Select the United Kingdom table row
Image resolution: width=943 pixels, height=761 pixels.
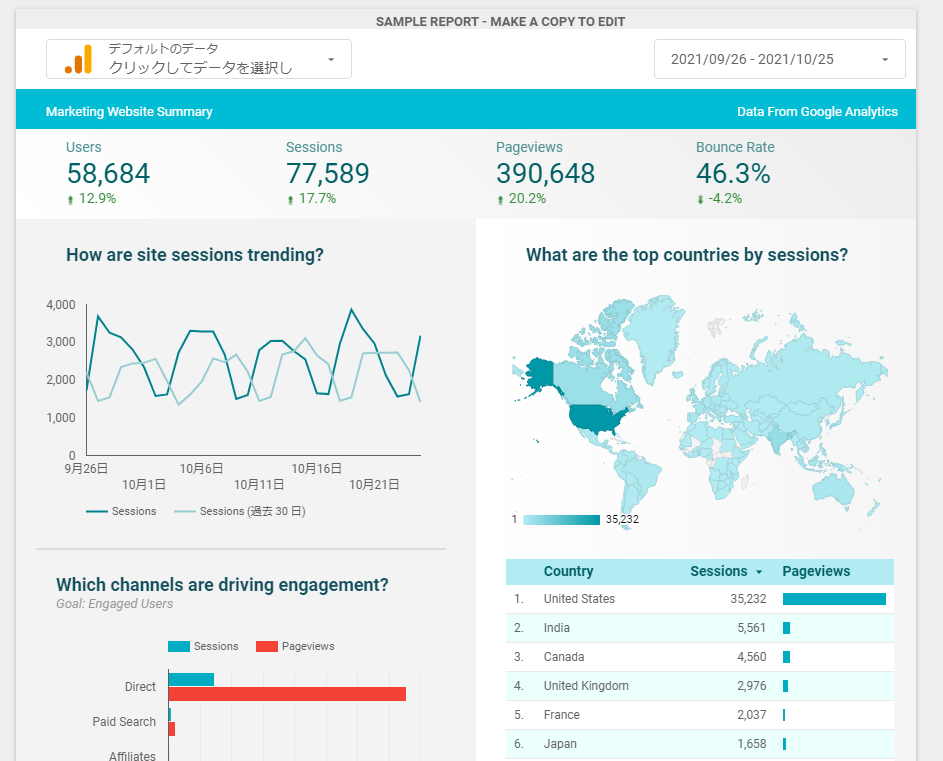pos(699,686)
